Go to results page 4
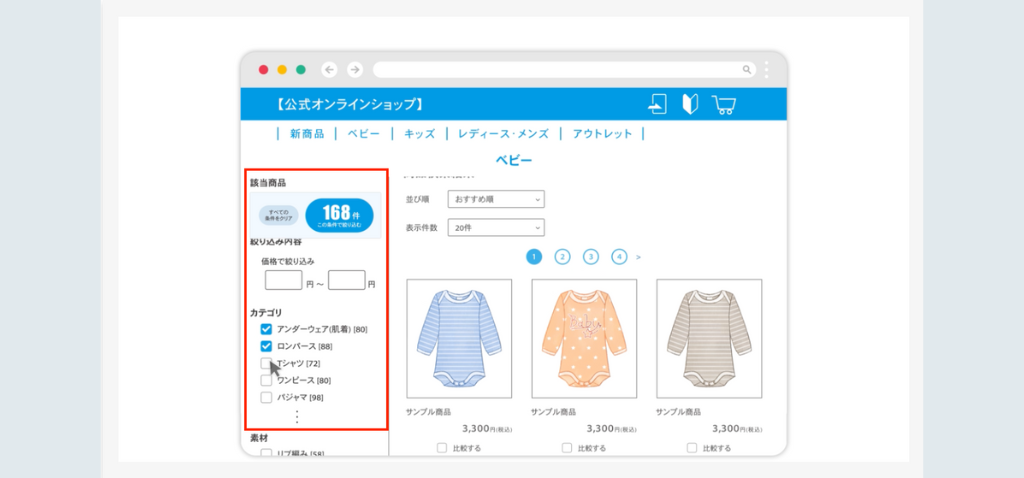 [x=619, y=257]
